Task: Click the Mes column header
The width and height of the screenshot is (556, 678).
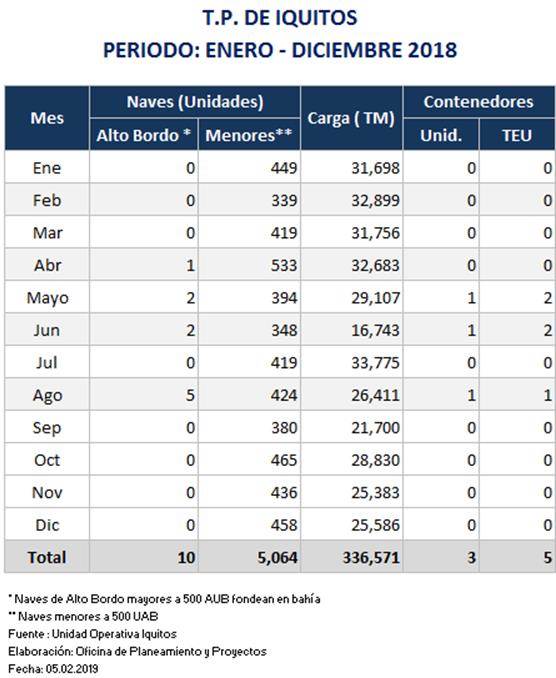Action: [47, 118]
